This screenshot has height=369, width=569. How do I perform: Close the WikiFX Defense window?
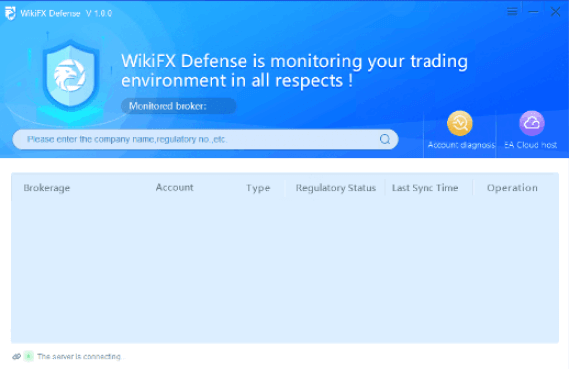point(555,12)
